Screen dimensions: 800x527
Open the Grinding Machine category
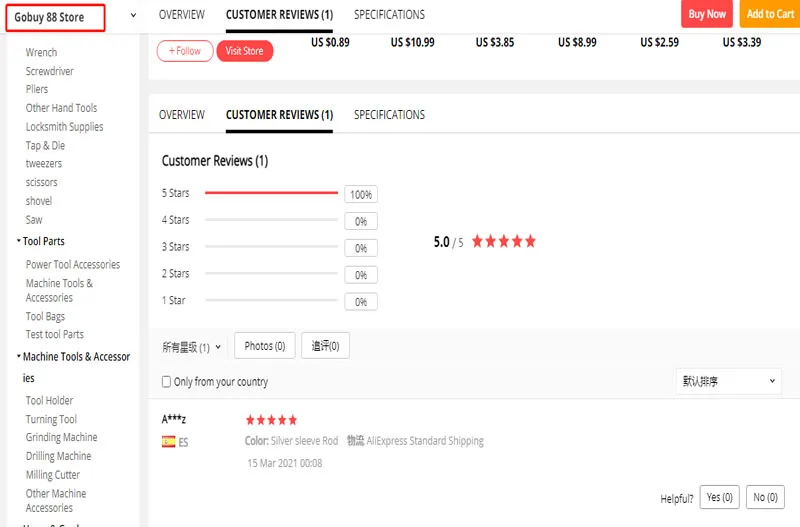click(x=61, y=438)
